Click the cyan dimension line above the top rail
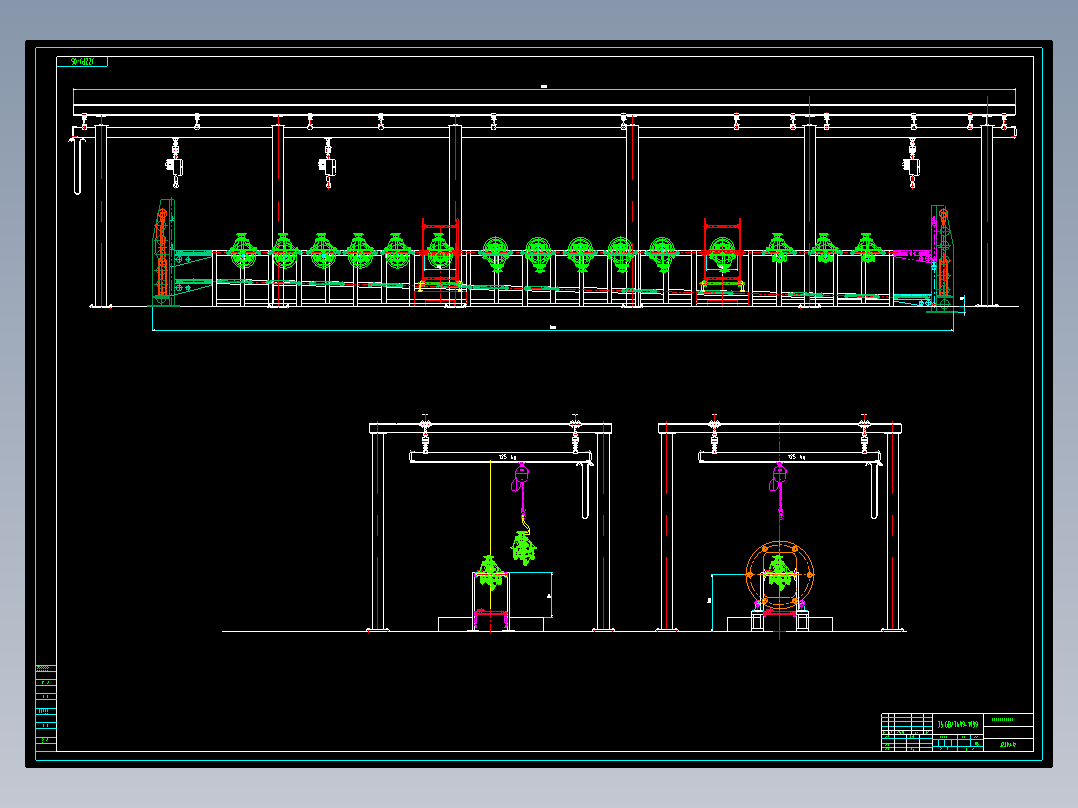The width and height of the screenshot is (1078, 808). pos(544,89)
